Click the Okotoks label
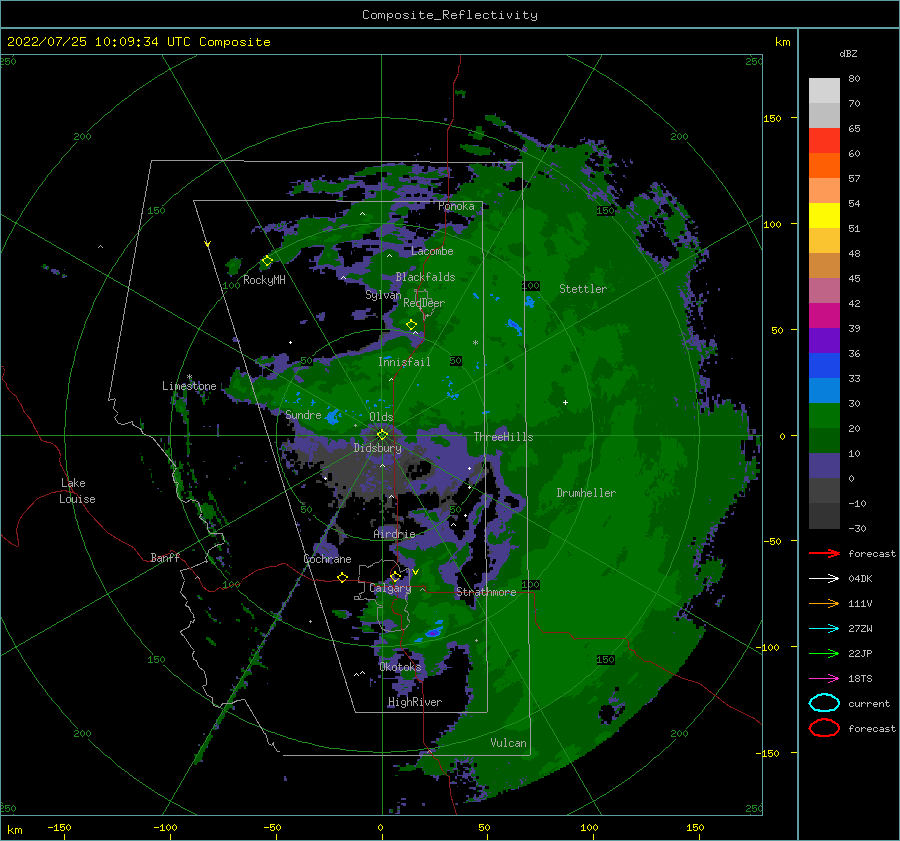 pyautogui.click(x=400, y=667)
